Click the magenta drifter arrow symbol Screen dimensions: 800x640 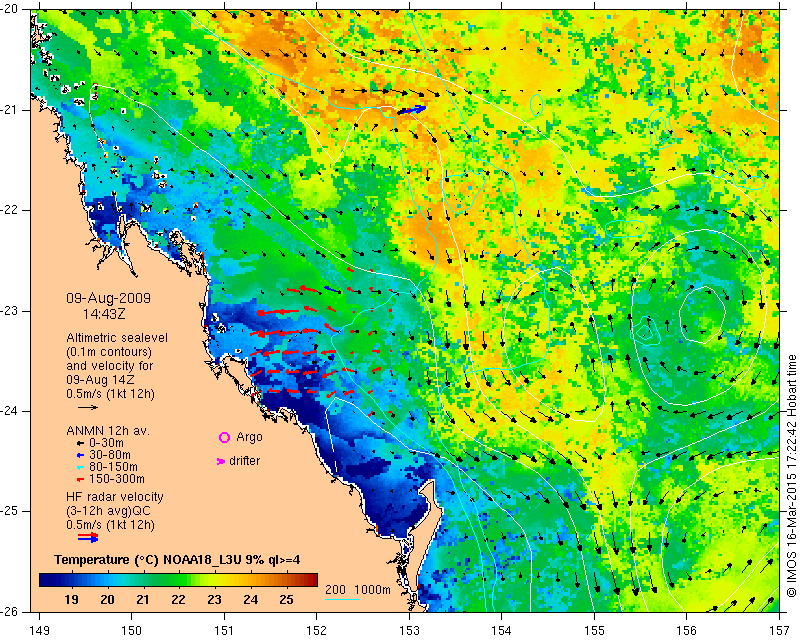[221, 461]
